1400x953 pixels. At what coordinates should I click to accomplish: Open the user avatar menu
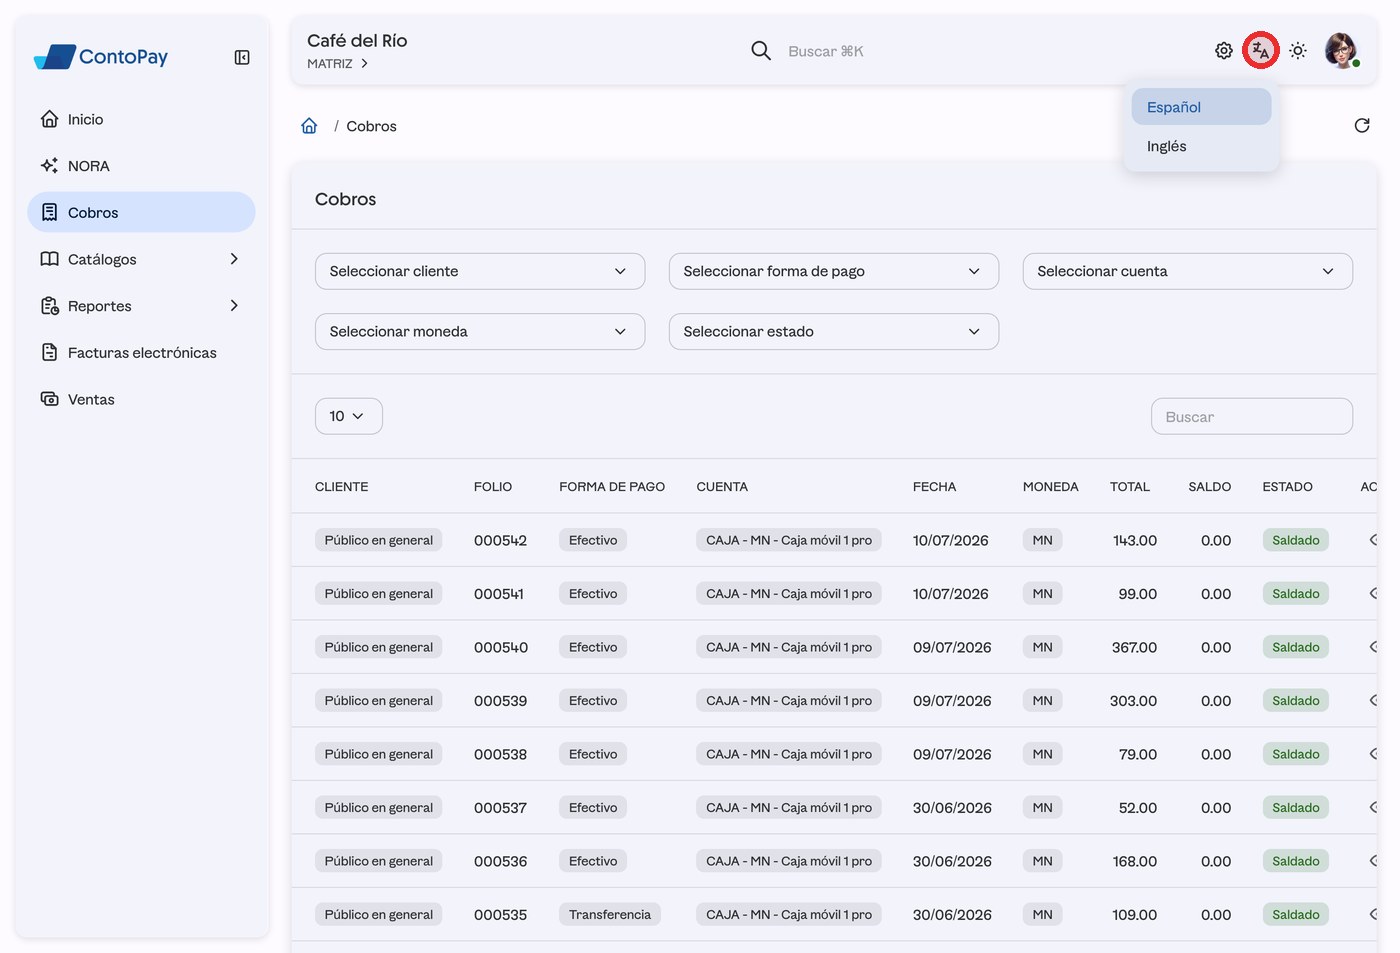tap(1341, 50)
